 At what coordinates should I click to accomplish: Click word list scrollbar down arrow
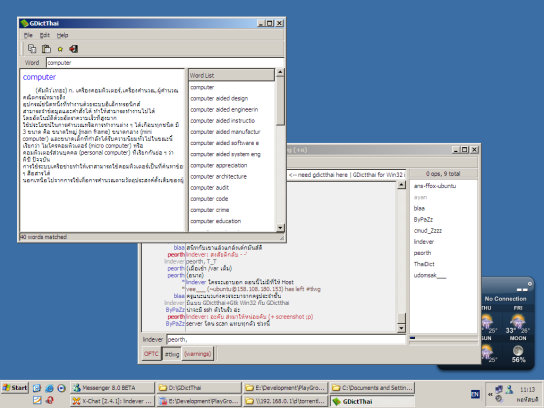point(280,228)
